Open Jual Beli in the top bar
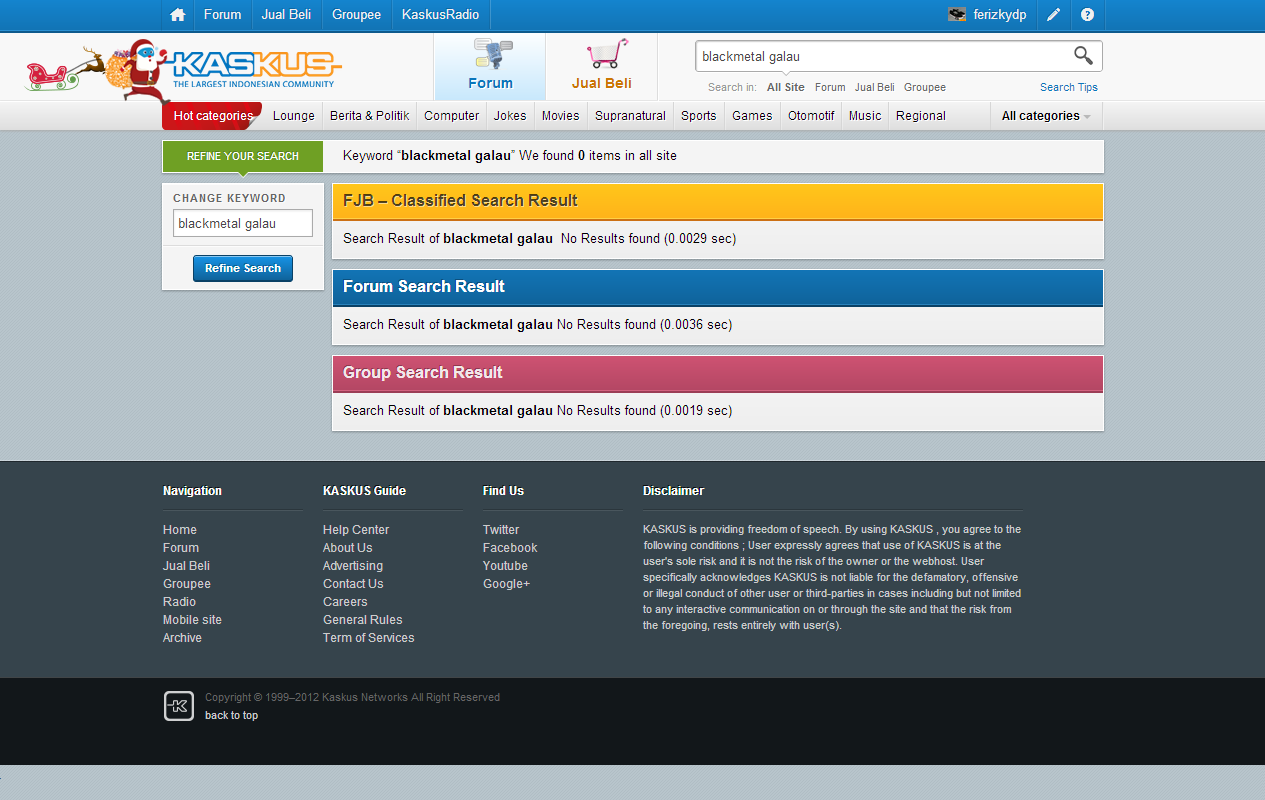 286,15
